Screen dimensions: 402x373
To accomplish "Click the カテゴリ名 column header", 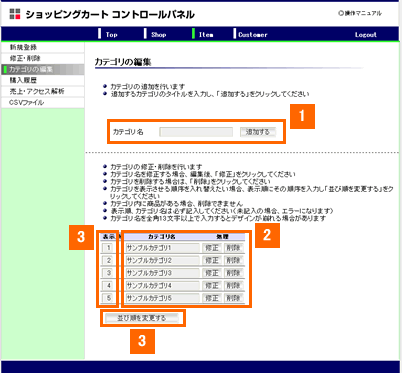I will pos(162,237).
